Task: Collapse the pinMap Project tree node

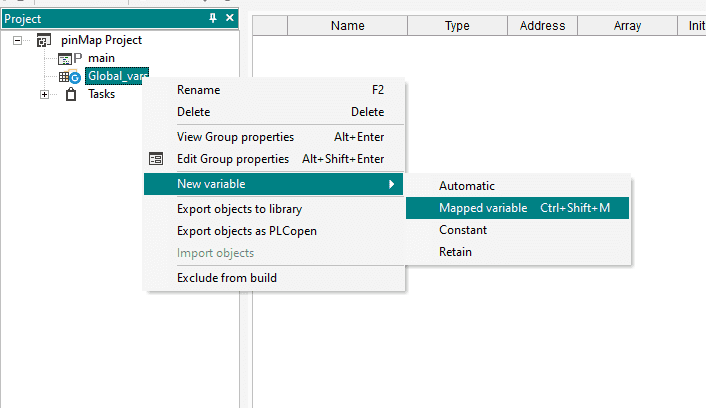Action: (18, 41)
